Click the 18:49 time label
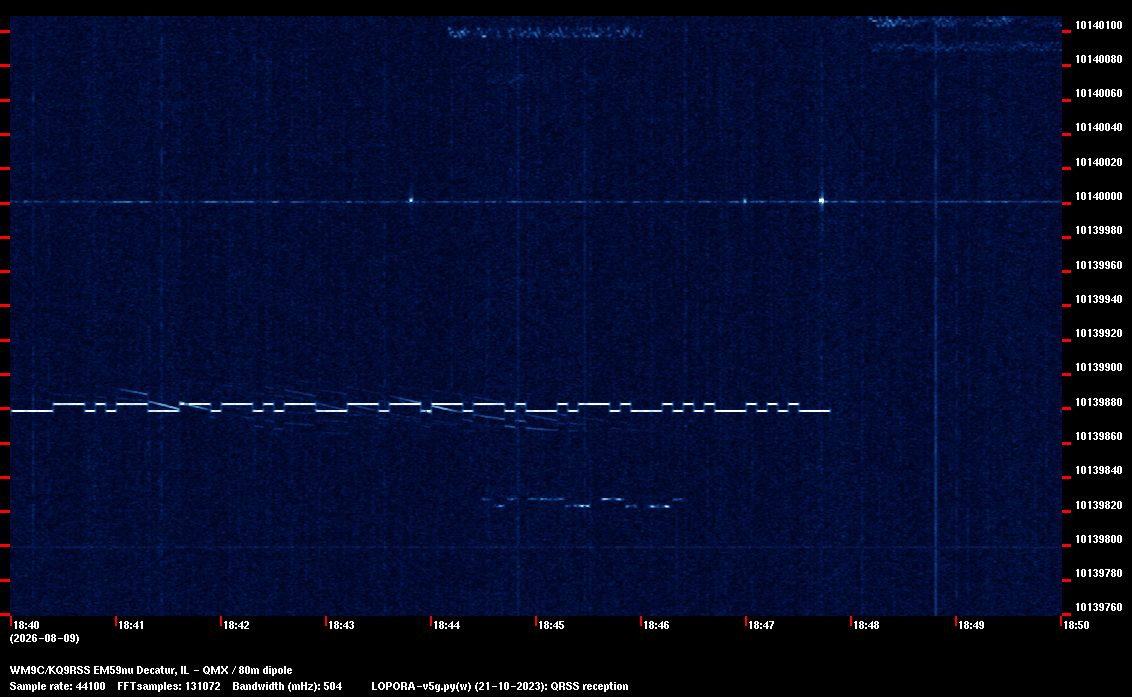This screenshot has height=697, width=1132. click(971, 625)
